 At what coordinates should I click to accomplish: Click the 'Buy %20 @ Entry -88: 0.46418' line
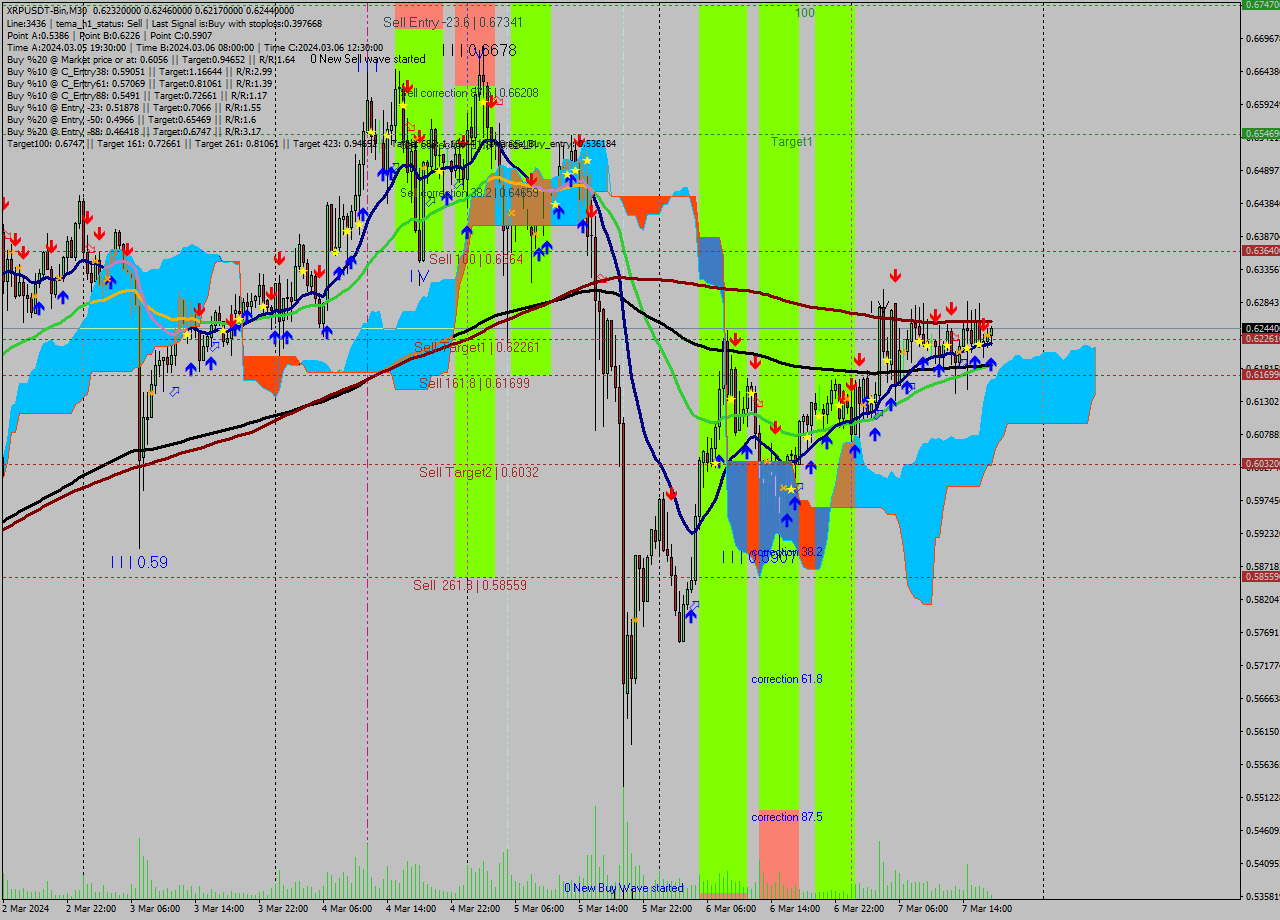pyautogui.click(x=134, y=131)
